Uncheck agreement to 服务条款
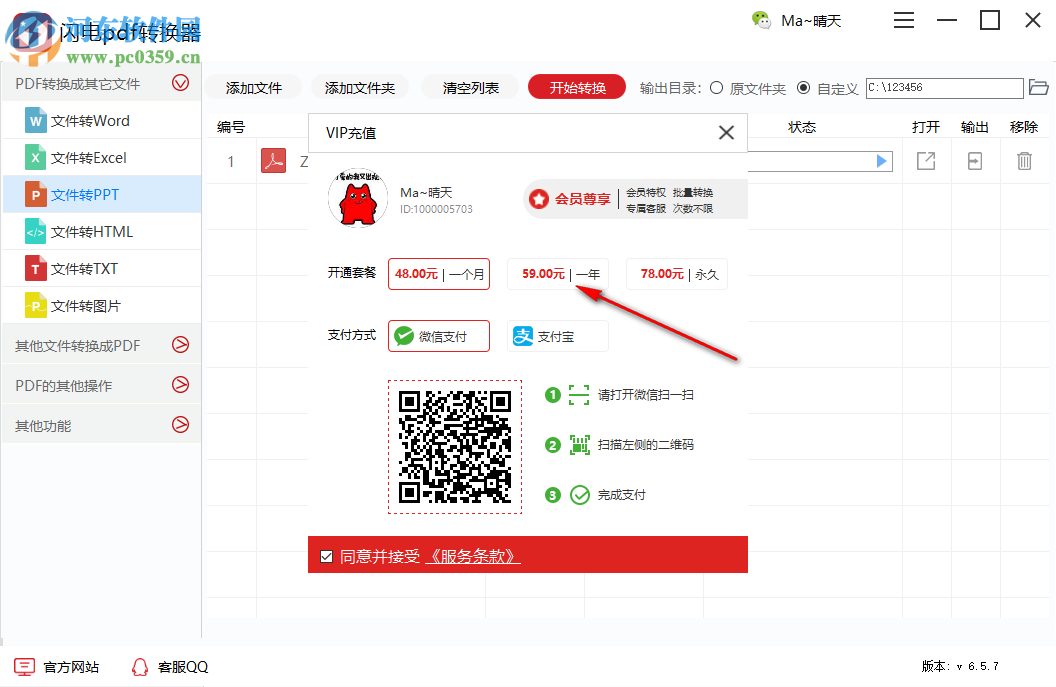Image resolution: width=1056 pixels, height=687 pixels. [326, 556]
